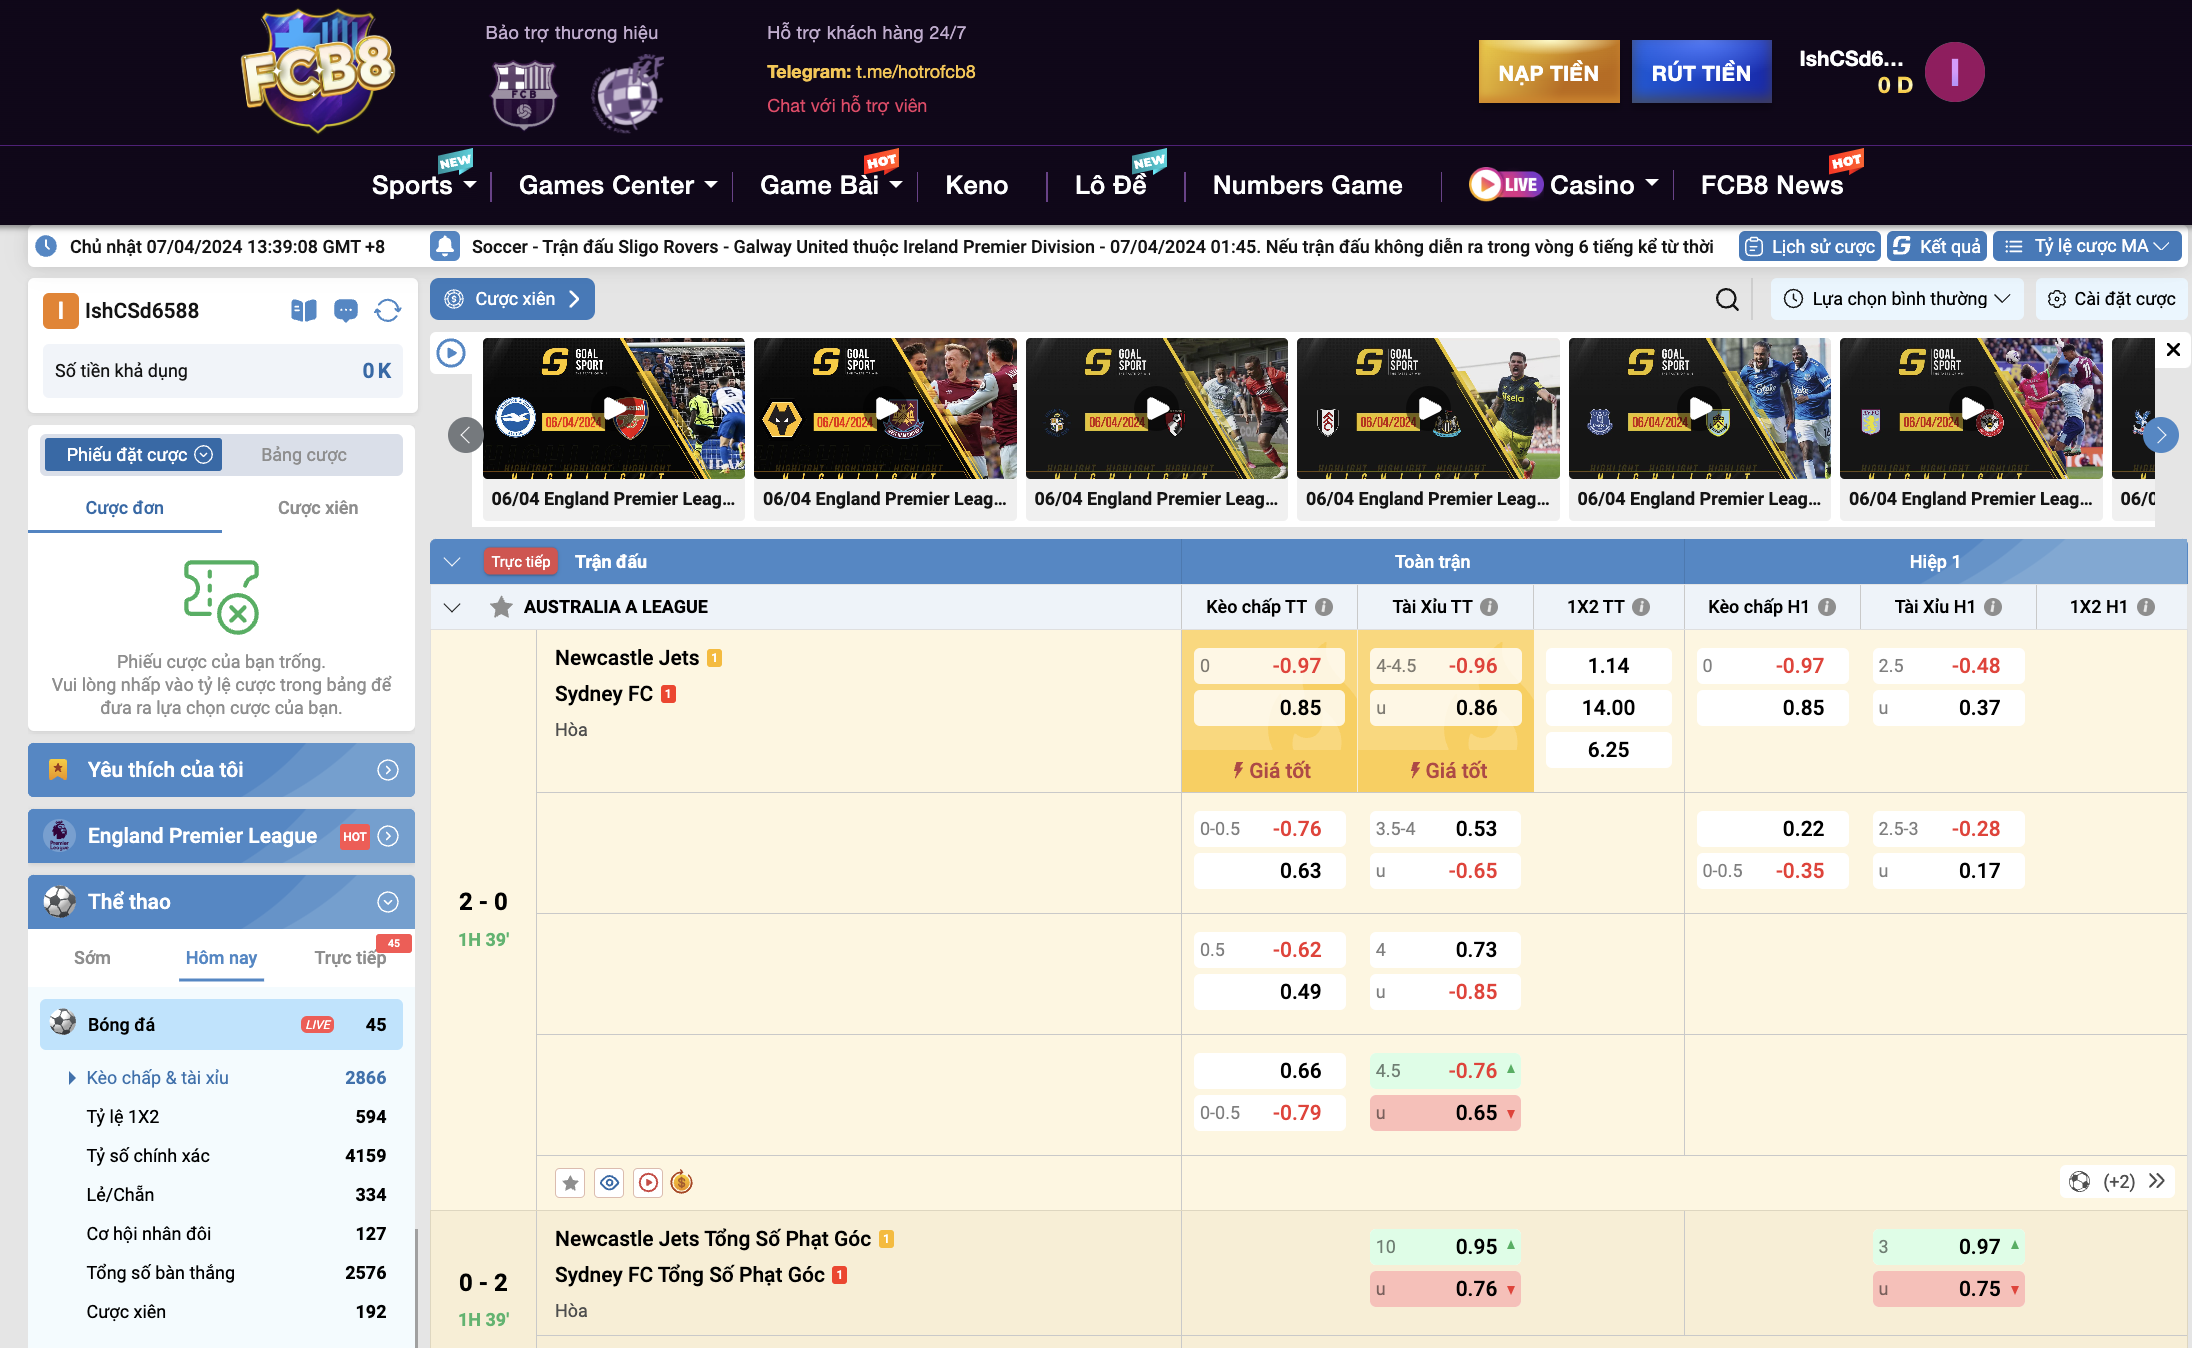Click the search magnifier icon
This screenshot has height=1348, width=2192.
tap(1727, 299)
